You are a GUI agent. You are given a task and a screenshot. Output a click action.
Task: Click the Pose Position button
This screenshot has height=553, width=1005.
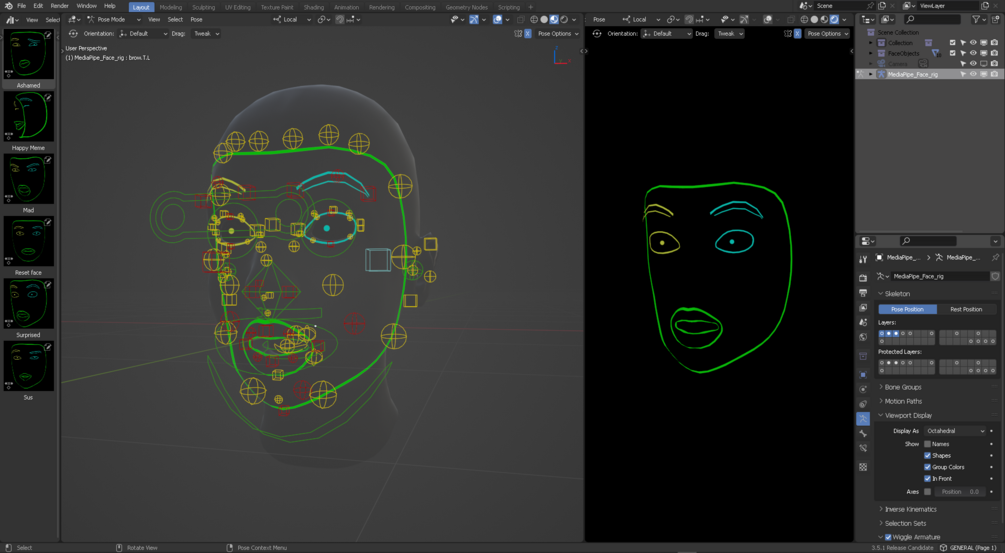(907, 310)
